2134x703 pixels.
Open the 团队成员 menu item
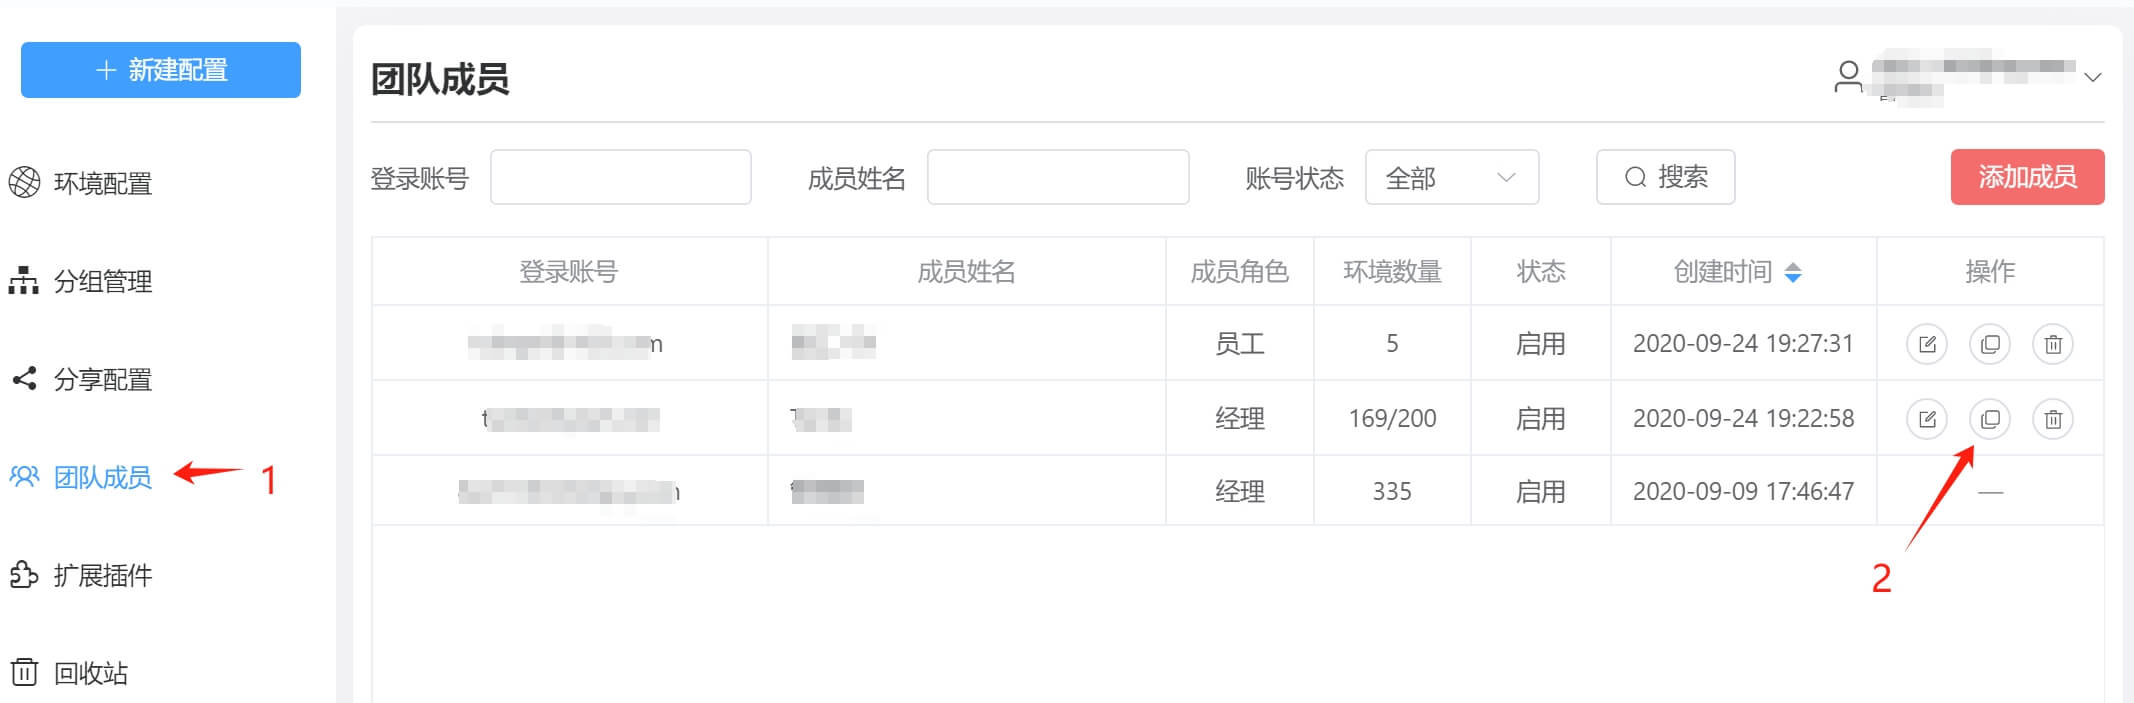click(x=102, y=477)
